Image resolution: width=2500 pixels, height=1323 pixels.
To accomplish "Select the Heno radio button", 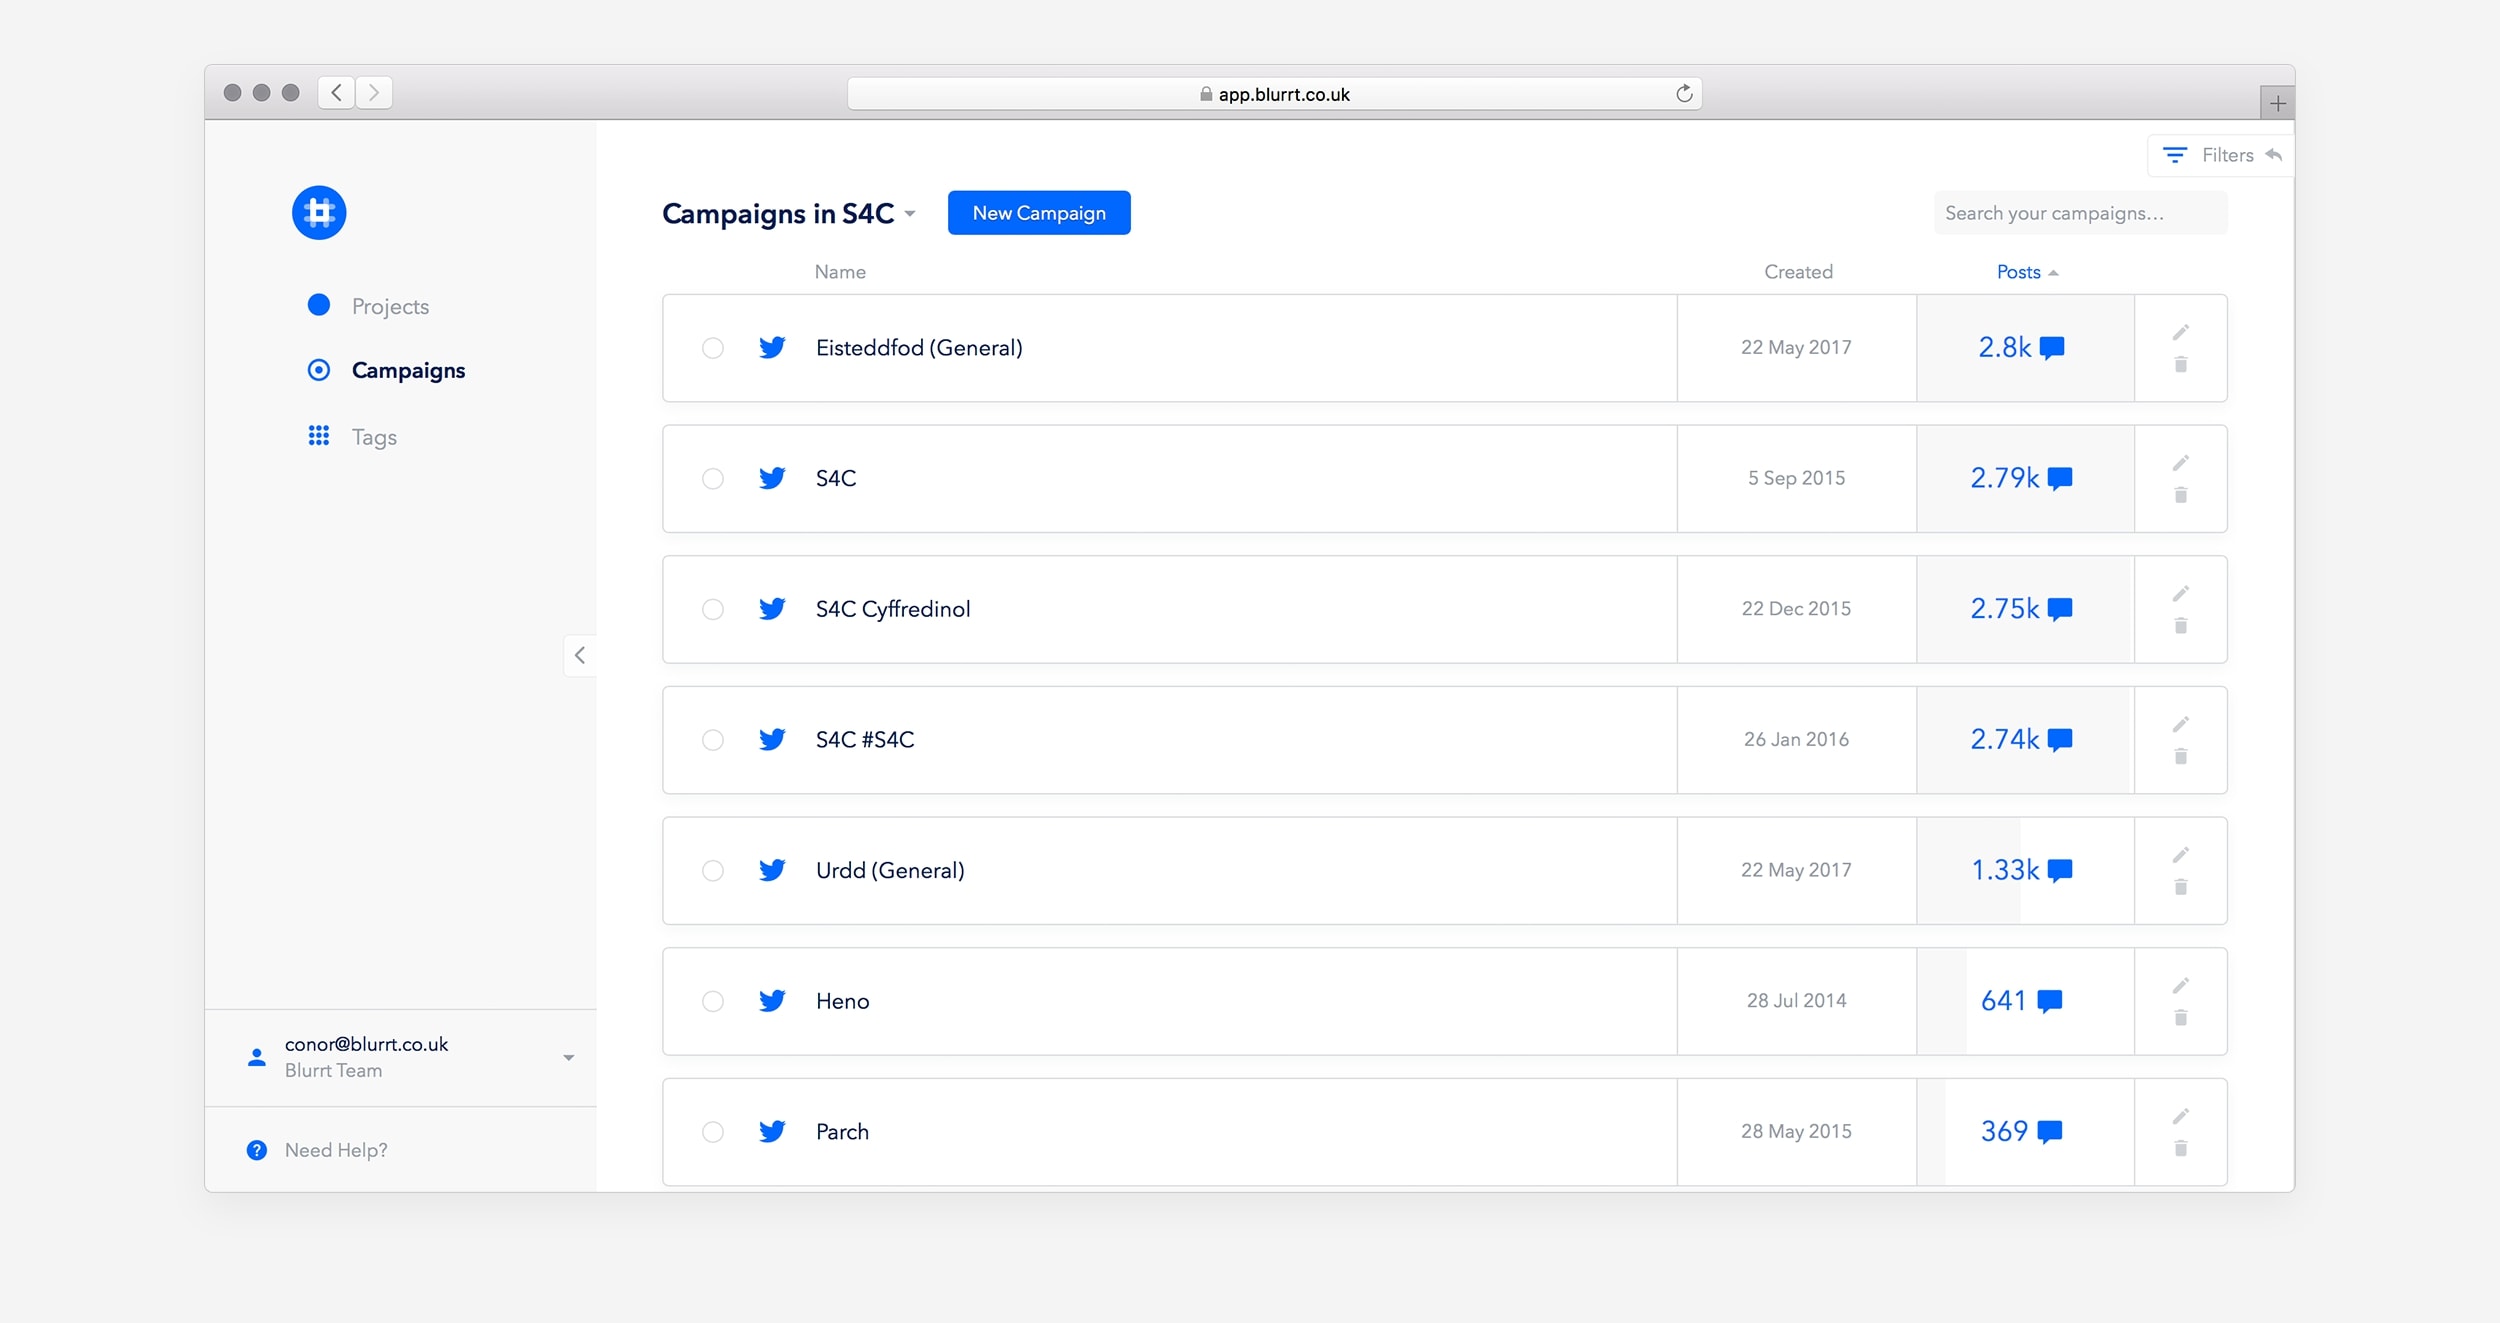I will pos(713,1001).
